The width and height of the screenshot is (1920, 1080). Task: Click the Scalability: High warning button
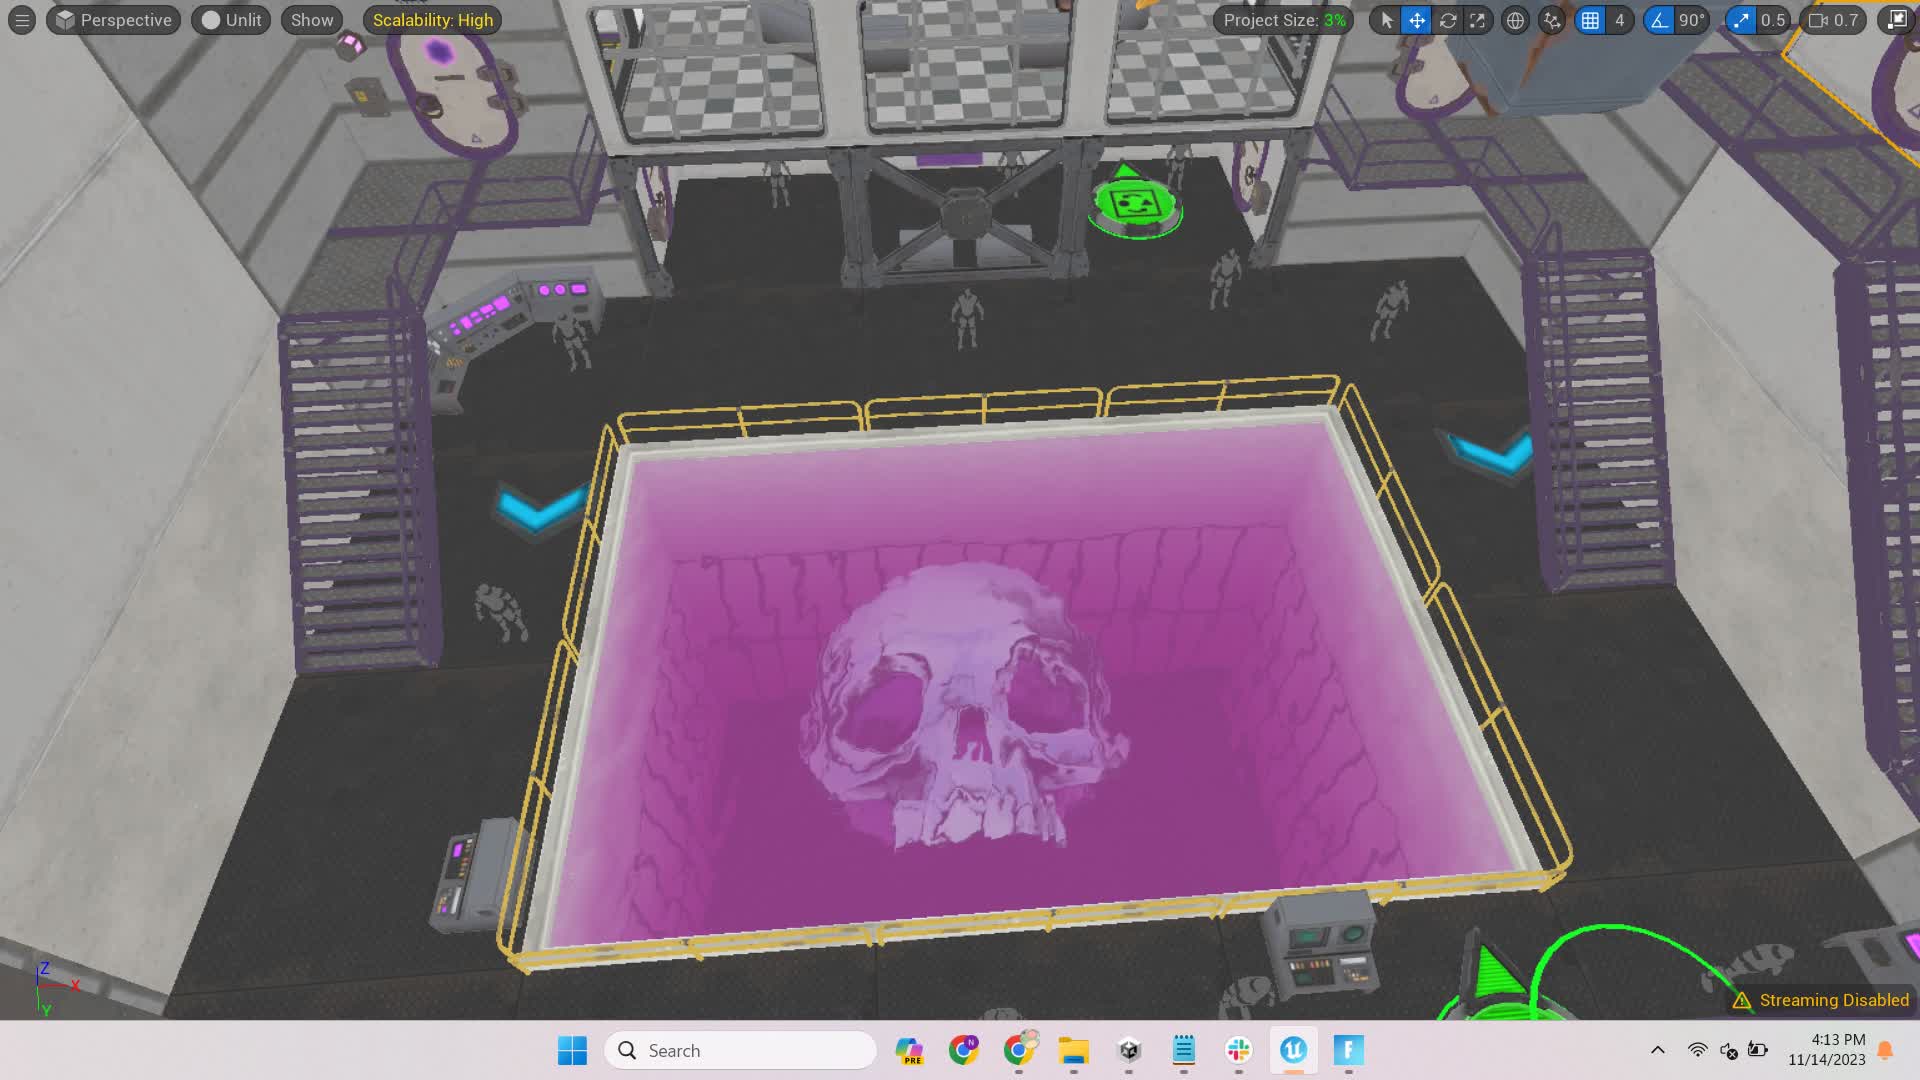tap(432, 20)
